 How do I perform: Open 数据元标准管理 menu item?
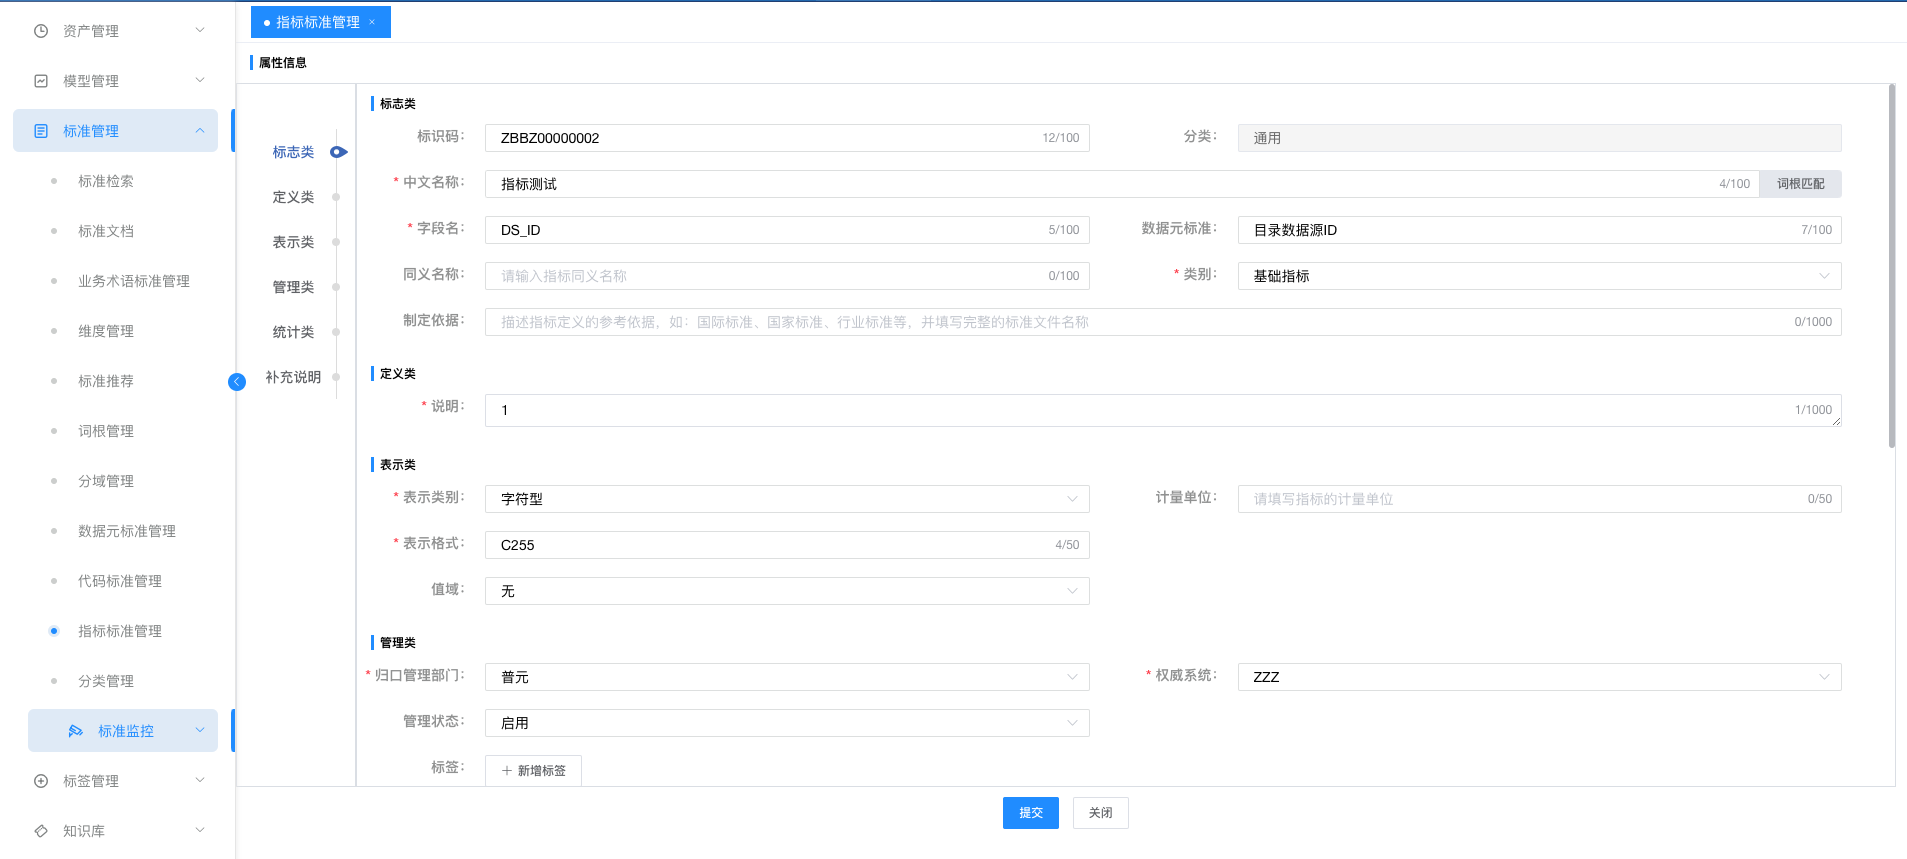[x=127, y=531]
